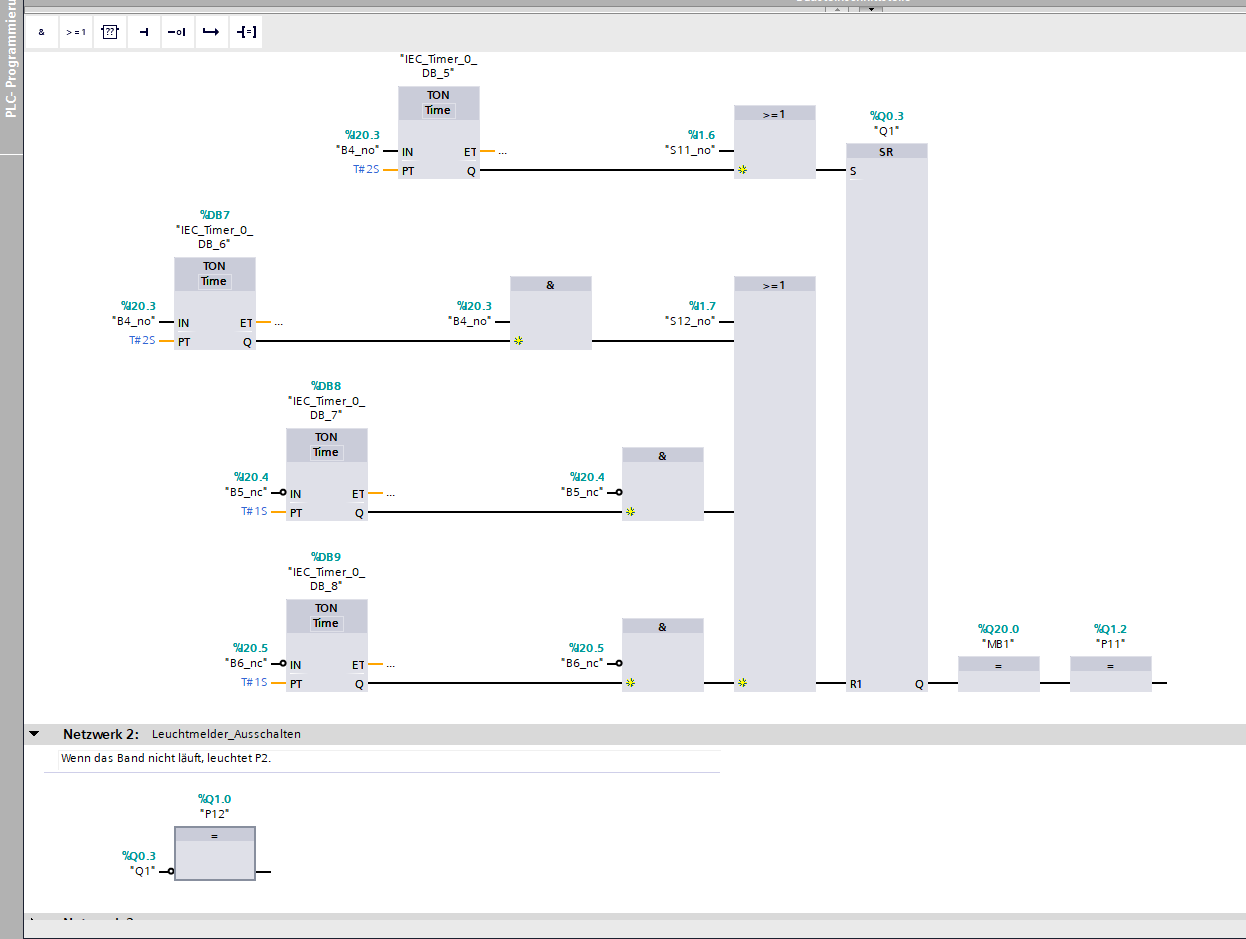Click the MB1 assignment output block
Image resolution: width=1246 pixels, height=939 pixels.
[x=998, y=673]
